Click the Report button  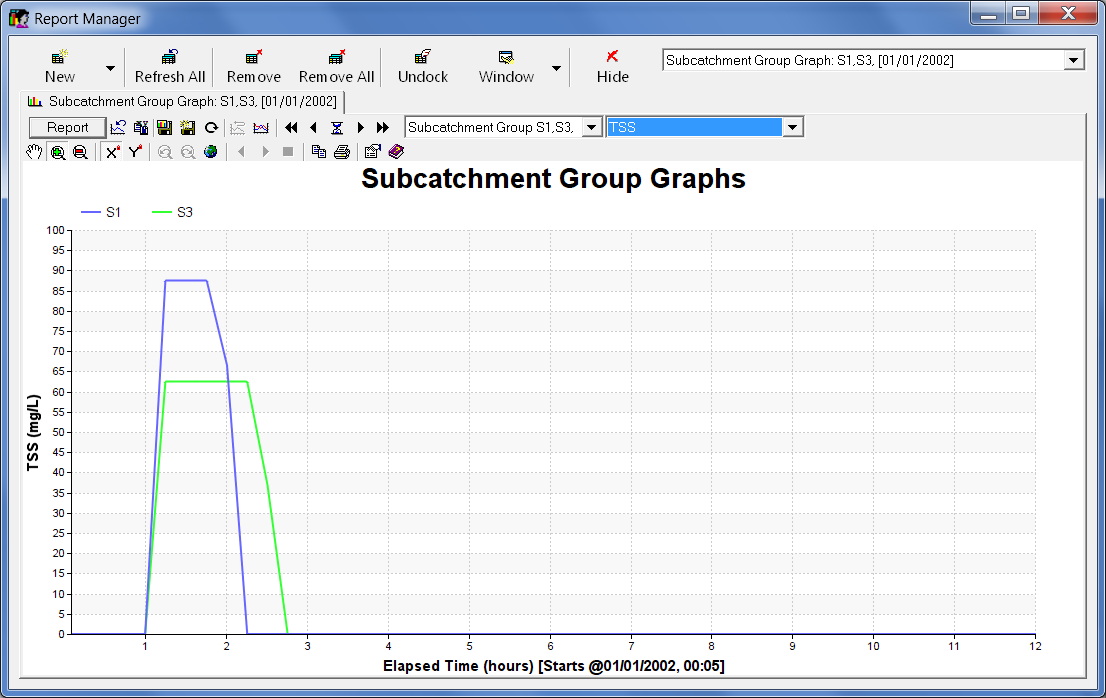coord(67,127)
